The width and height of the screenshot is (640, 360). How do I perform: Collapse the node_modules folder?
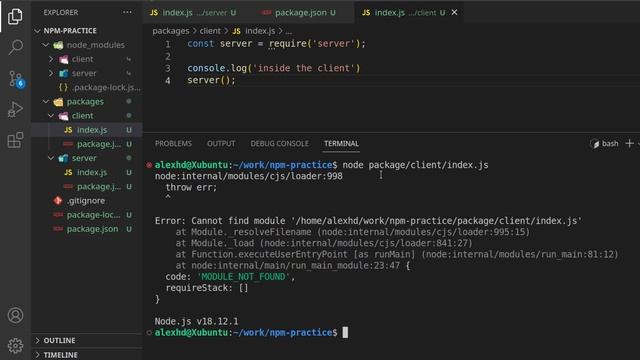tap(46, 45)
